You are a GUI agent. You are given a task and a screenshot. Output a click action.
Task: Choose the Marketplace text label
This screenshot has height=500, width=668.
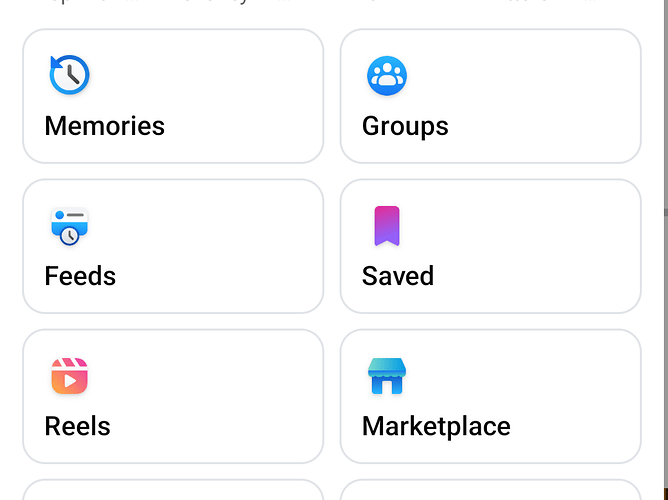pos(436,426)
